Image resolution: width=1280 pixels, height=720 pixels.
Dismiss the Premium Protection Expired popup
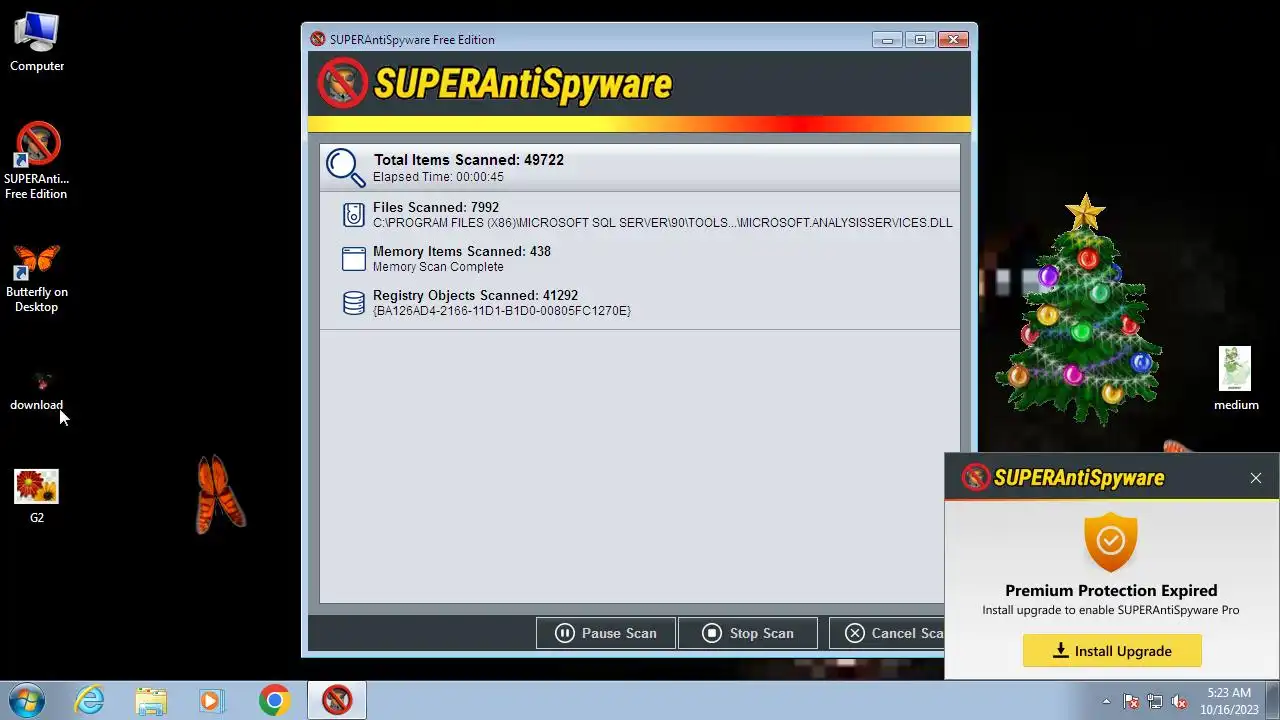pos(1256,478)
